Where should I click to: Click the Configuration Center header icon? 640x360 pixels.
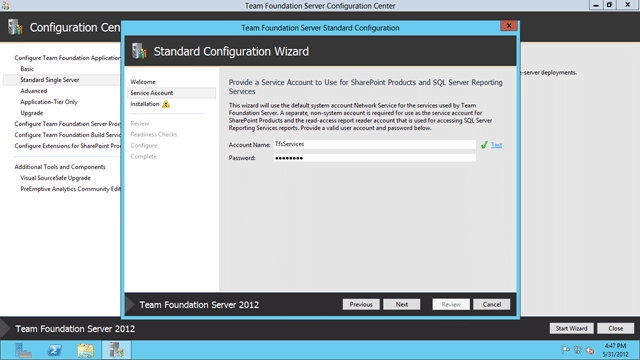pos(16,27)
